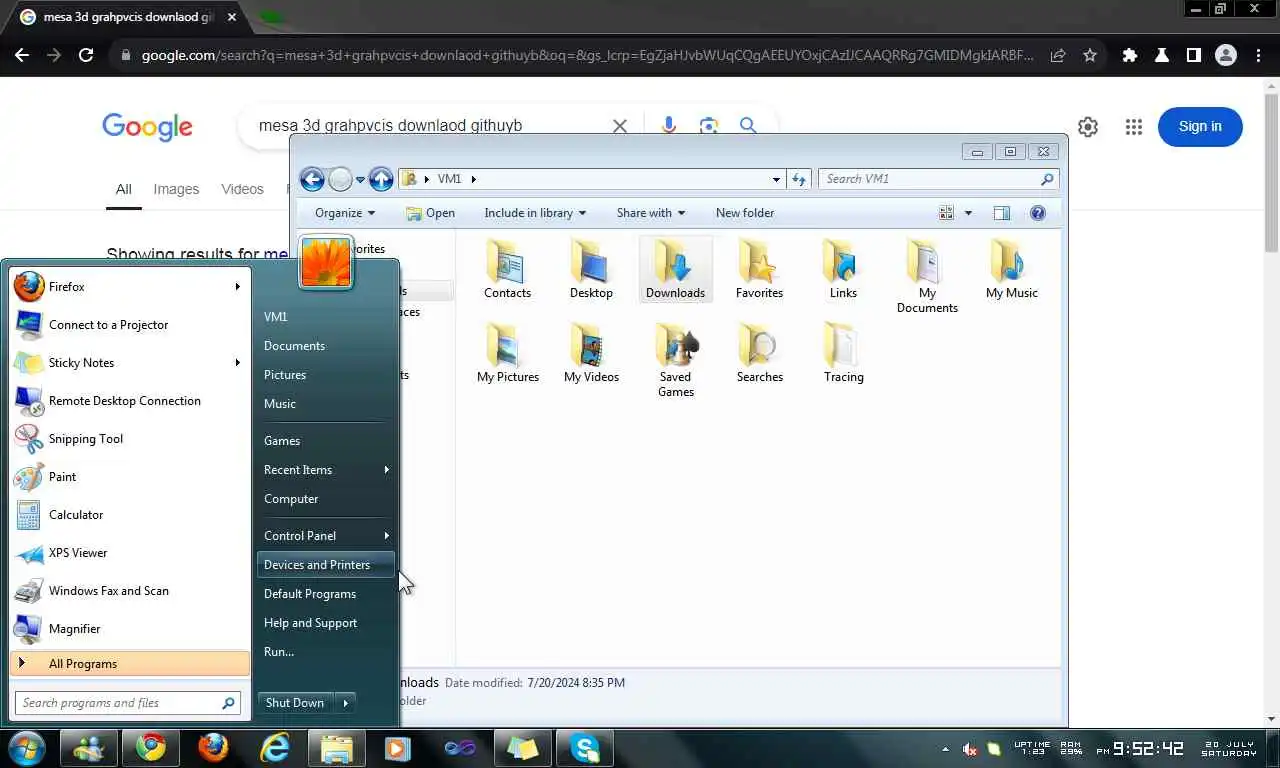Open Documents from Start menu
The width and height of the screenshot is (1280, 768).
coord(324,346)
